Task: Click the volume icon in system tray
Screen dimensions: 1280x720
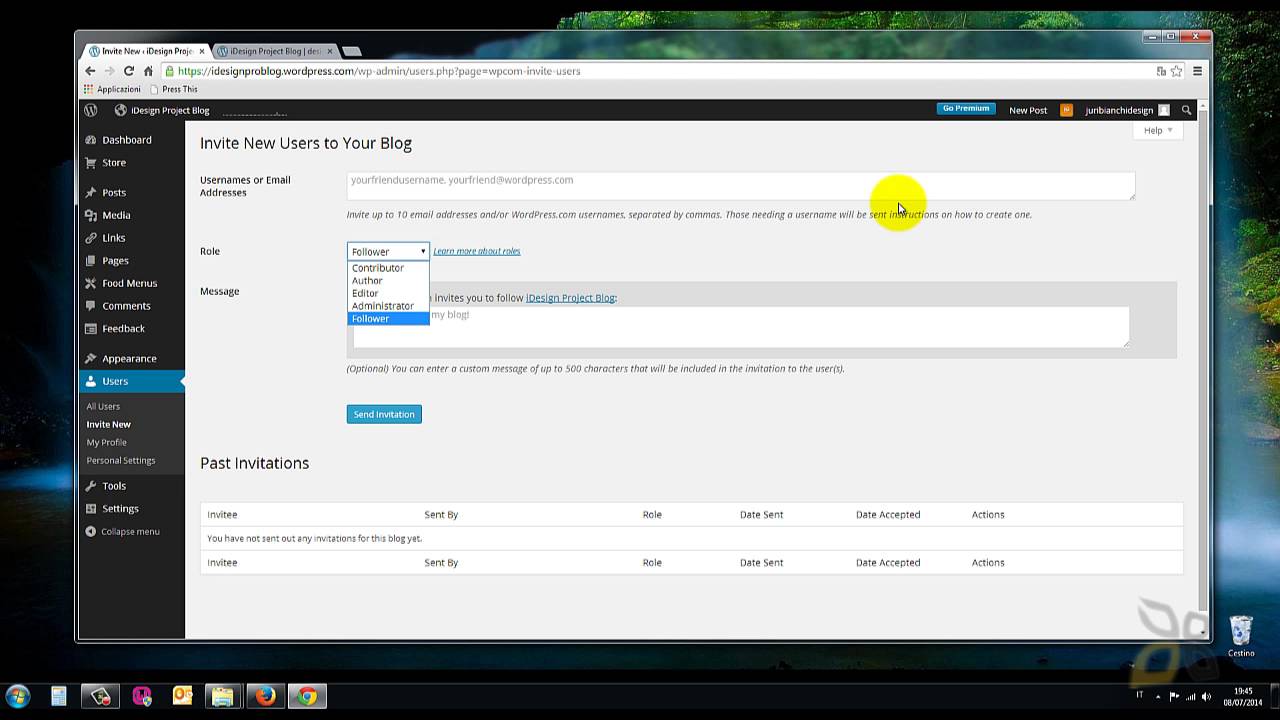Action: pyautogui.click(x=1207, y=696)
